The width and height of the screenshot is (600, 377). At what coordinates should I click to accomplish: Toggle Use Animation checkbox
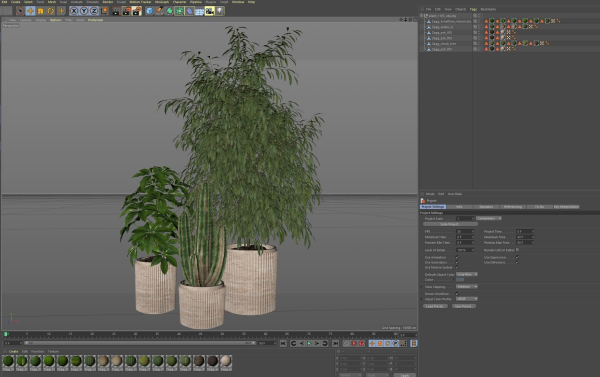[x=457, y=257]
